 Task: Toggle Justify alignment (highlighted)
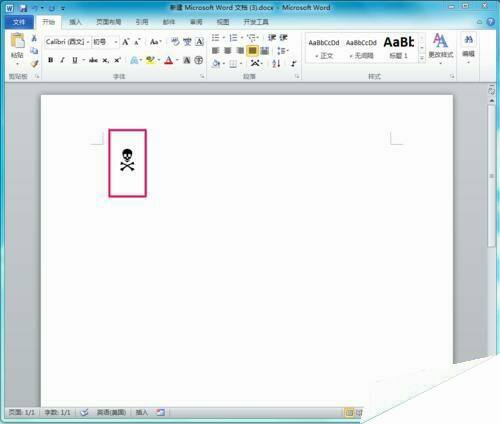253,51
